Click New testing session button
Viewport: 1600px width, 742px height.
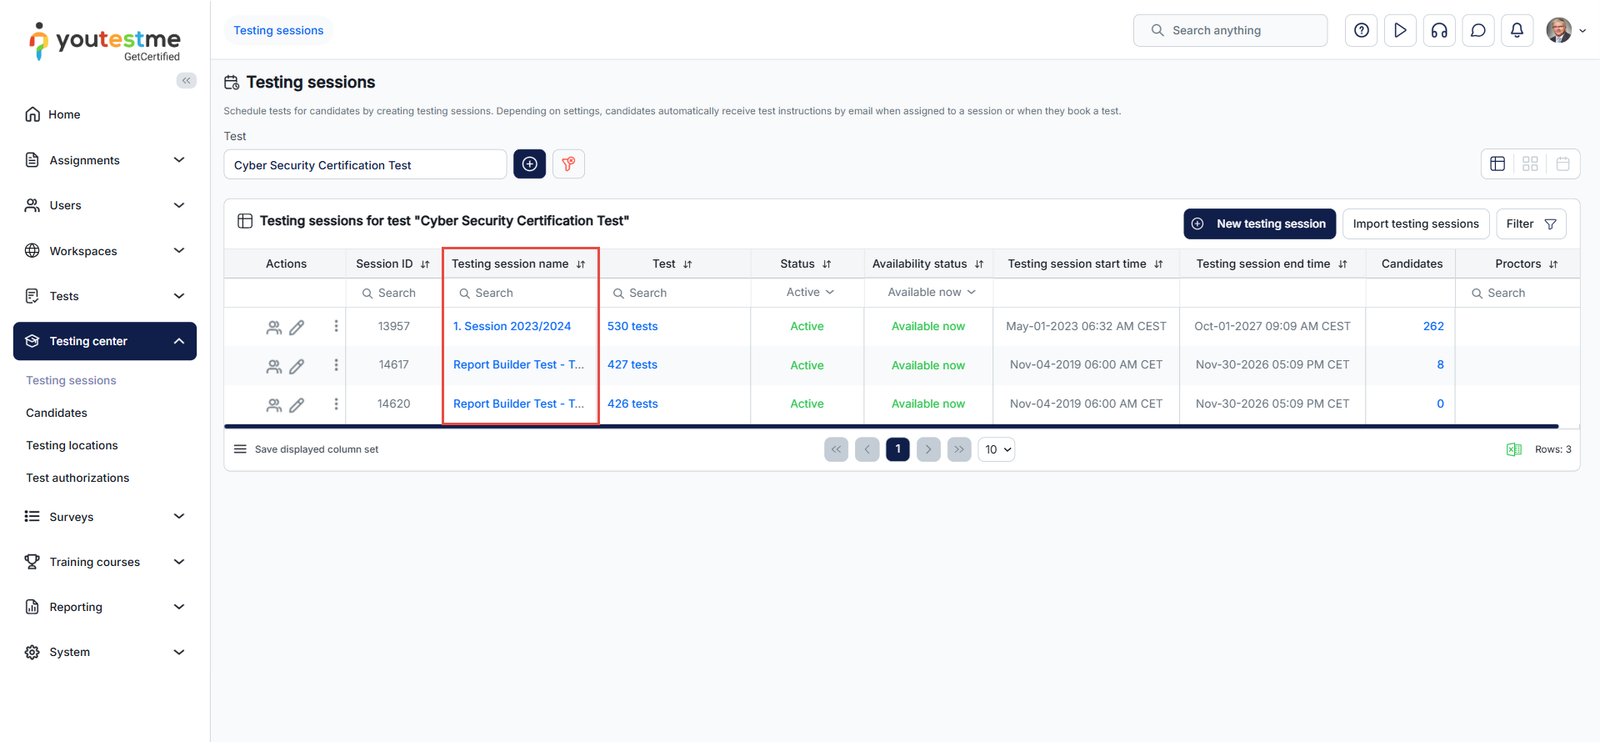(1259, 224)
